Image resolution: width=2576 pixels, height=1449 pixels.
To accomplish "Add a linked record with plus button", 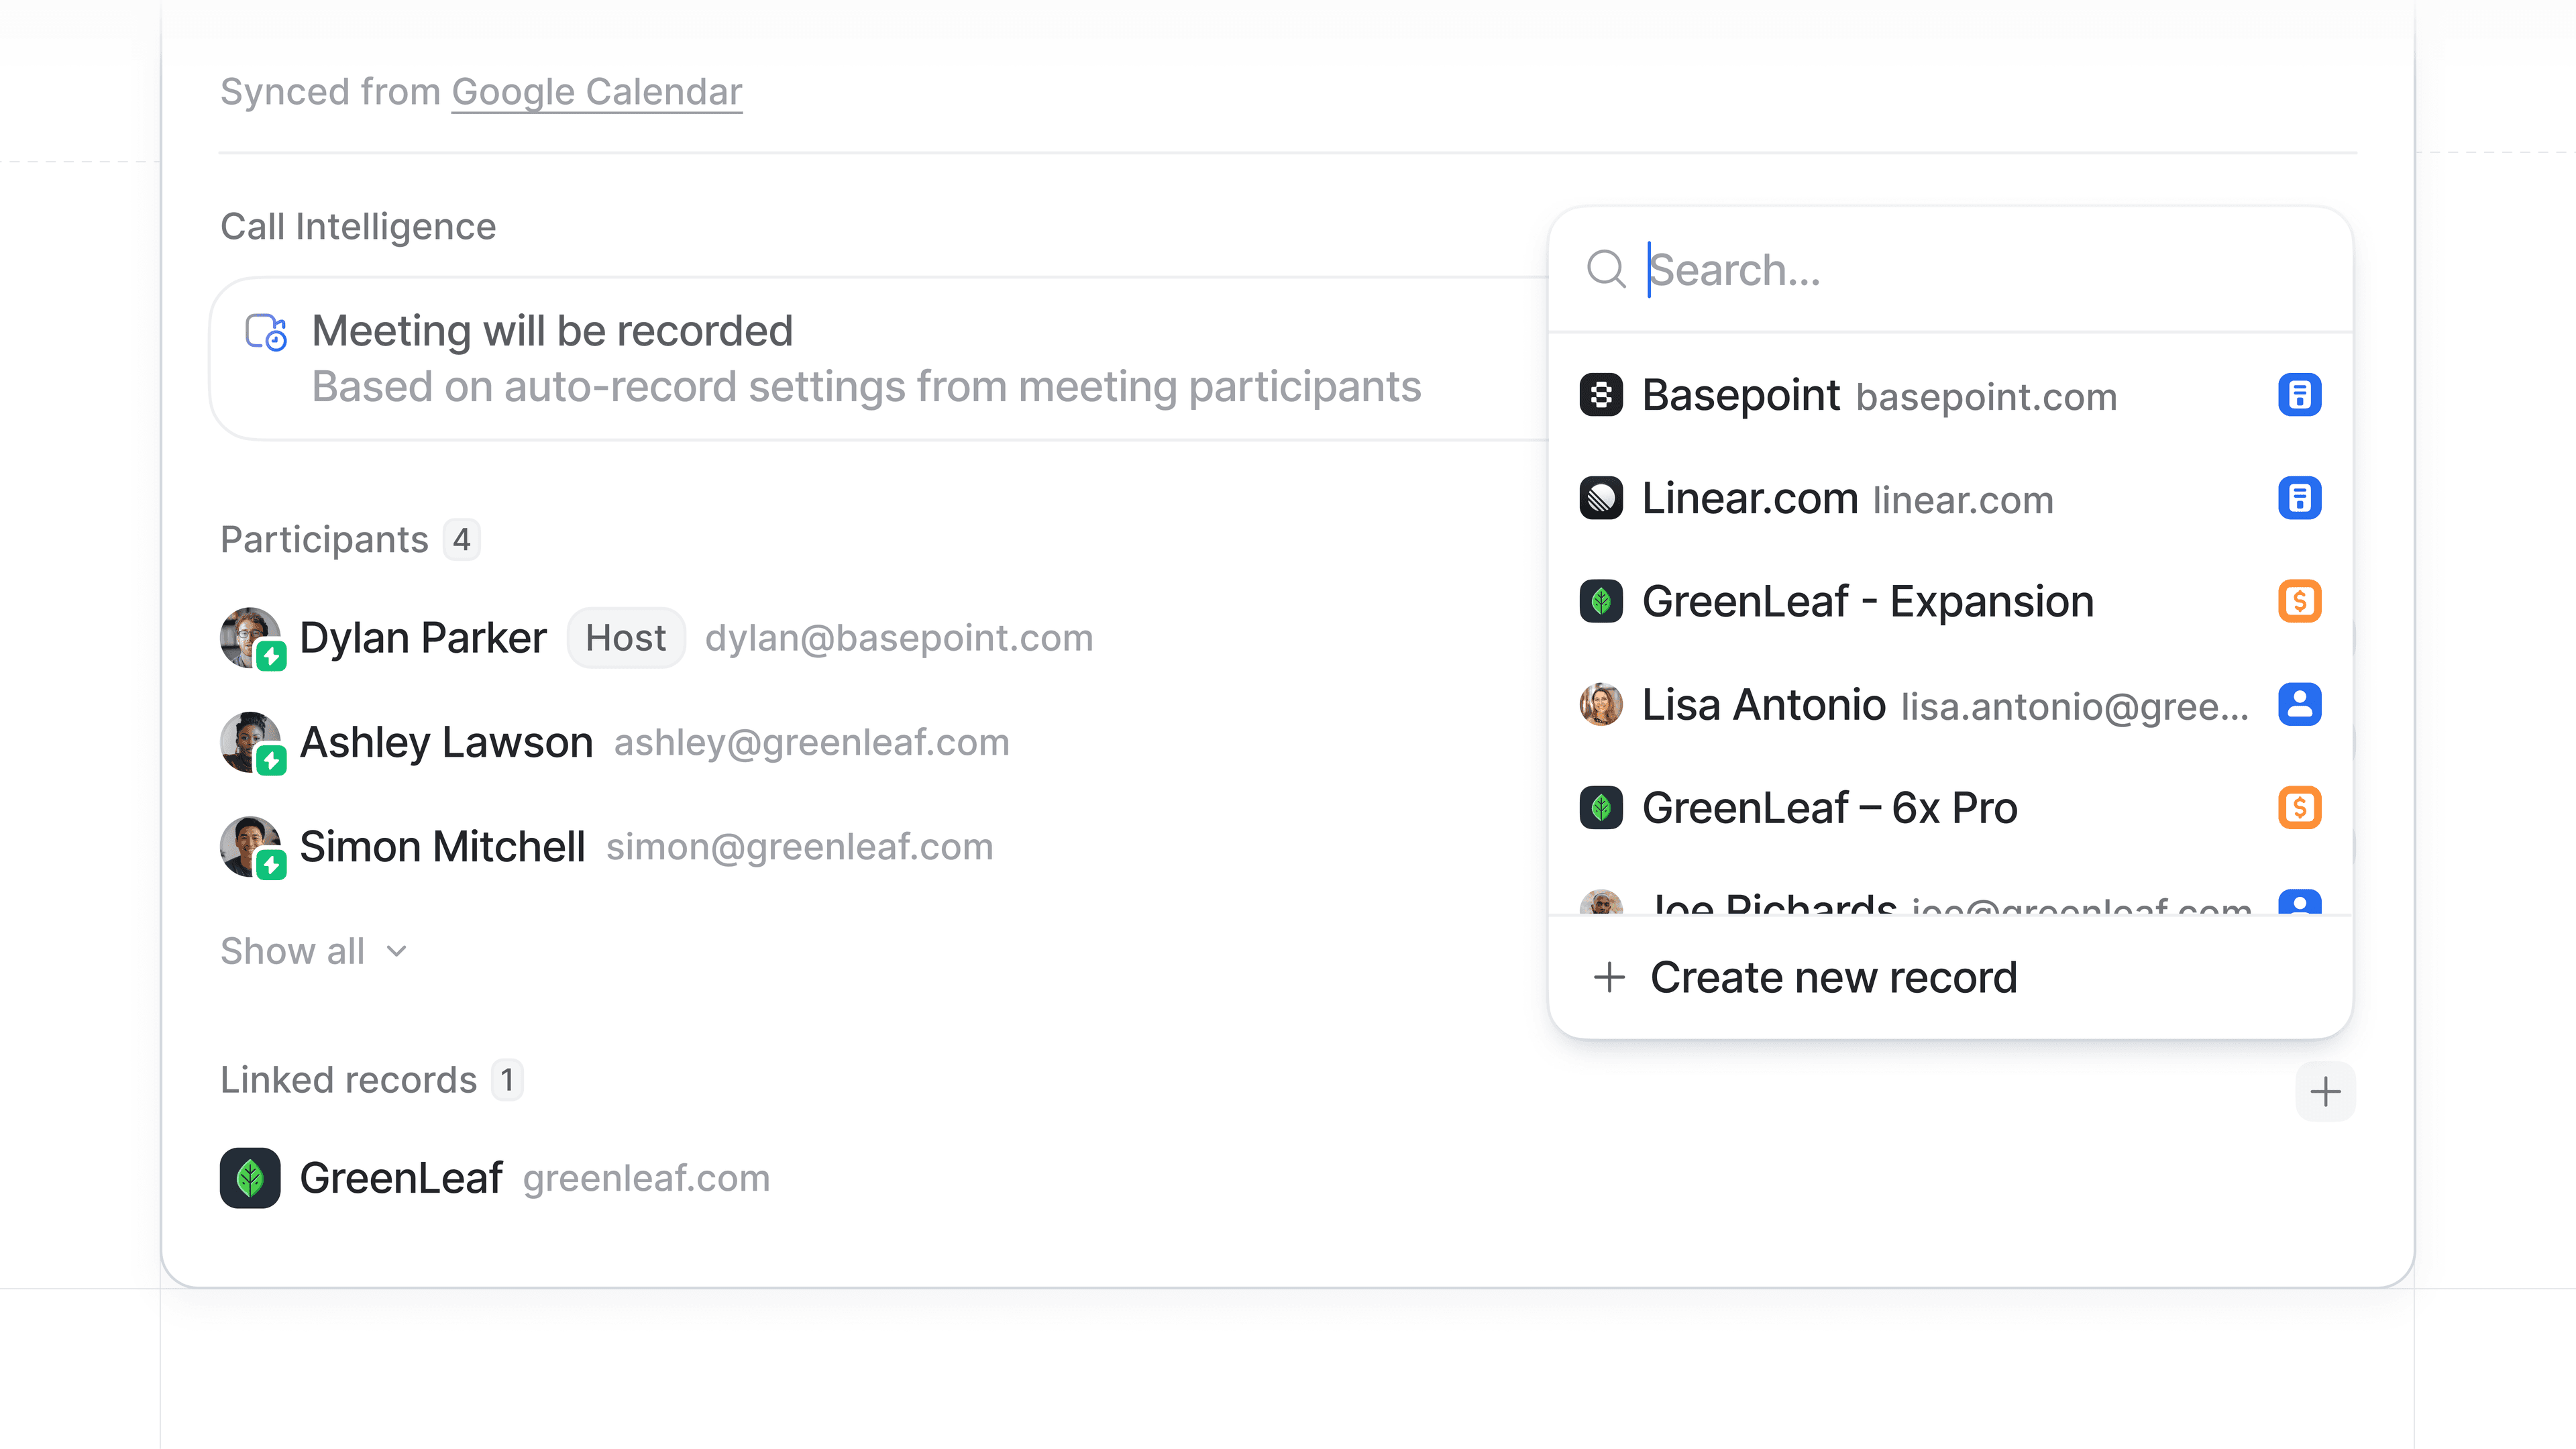I will coord(2325,1091).
